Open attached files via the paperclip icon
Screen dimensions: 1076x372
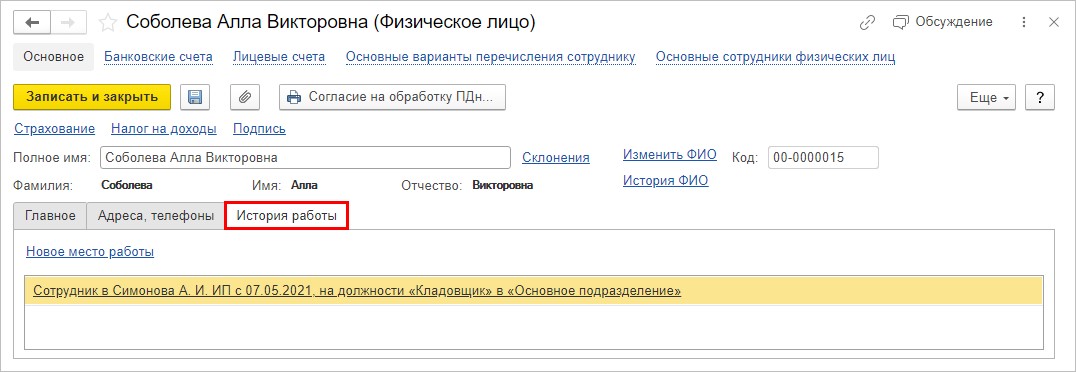244,97
